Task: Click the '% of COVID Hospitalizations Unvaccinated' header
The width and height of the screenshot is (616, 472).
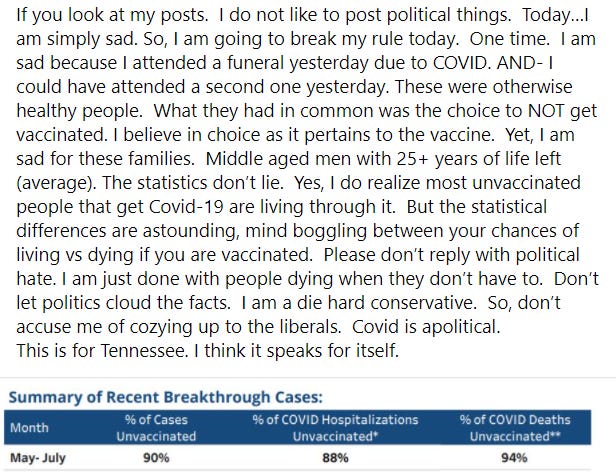Action: (335, 427)
